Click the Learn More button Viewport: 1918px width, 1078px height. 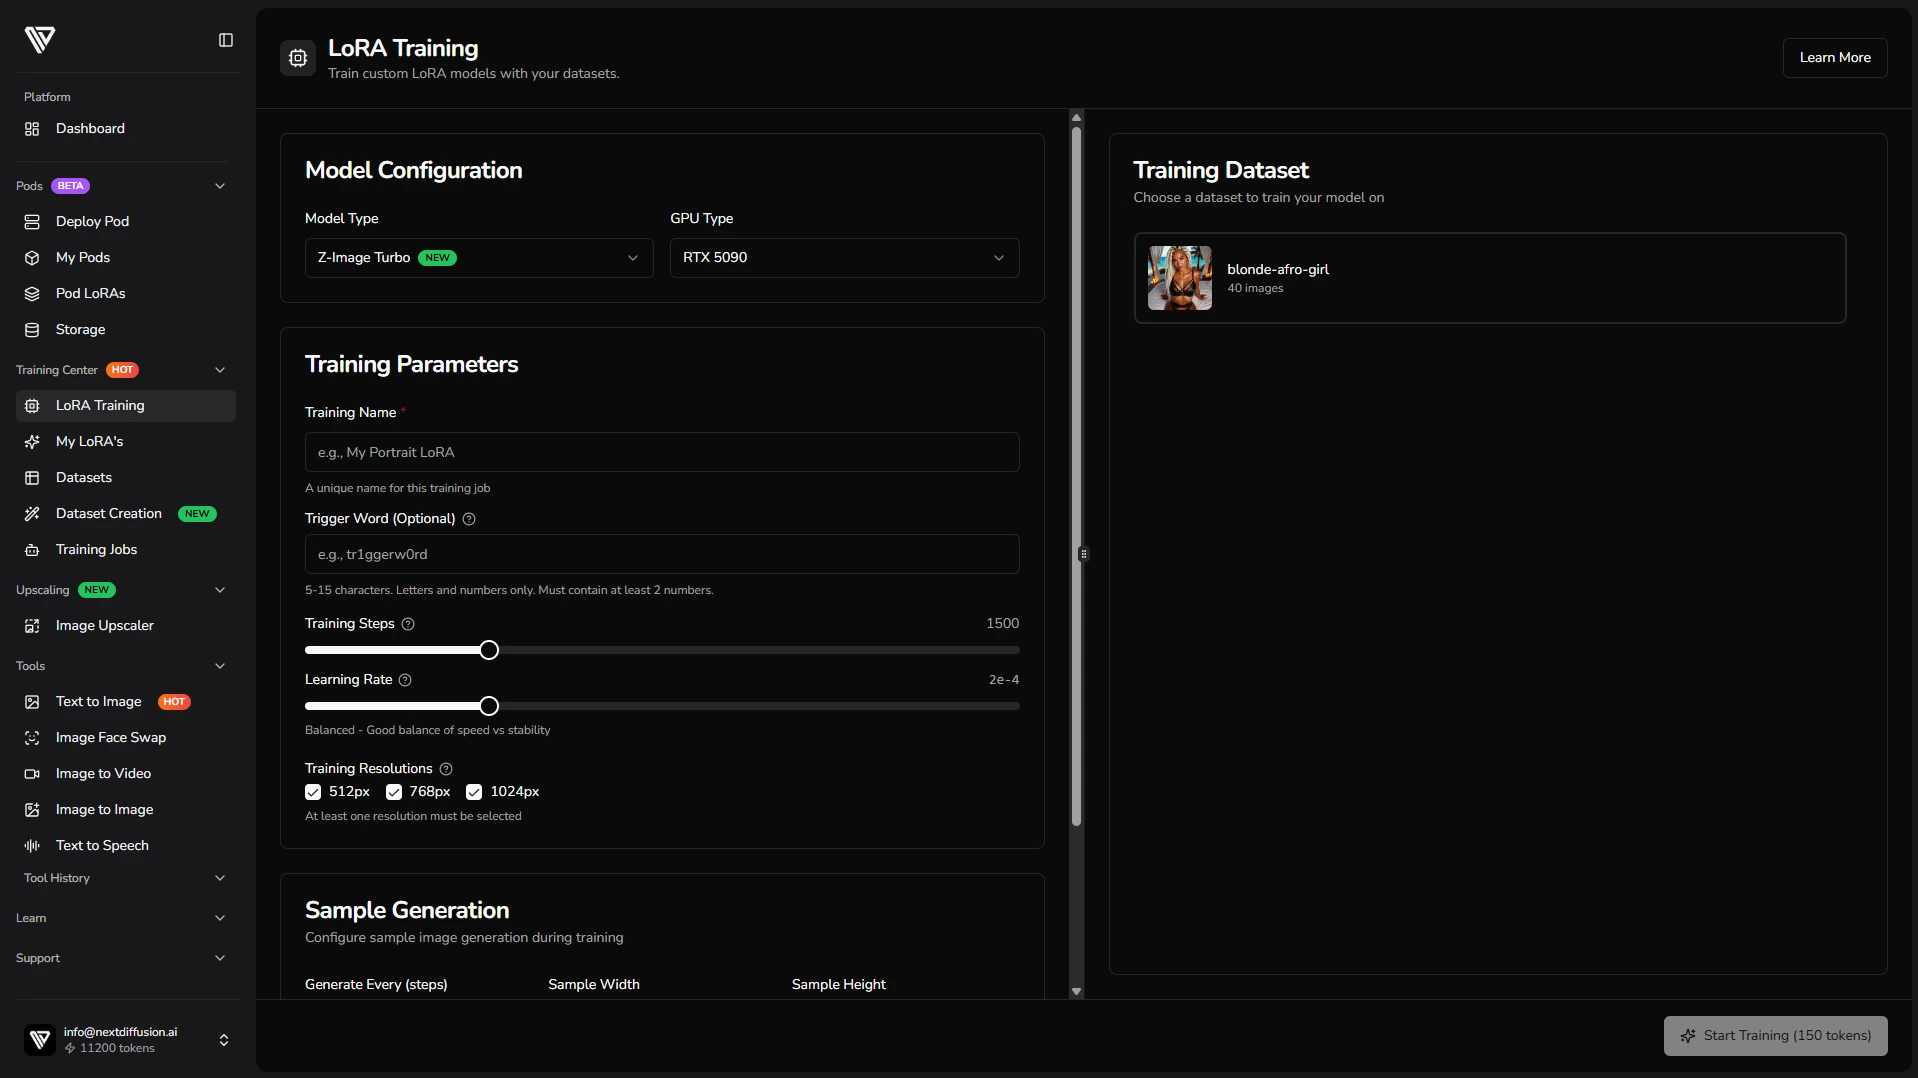(x=1834, y=58)
